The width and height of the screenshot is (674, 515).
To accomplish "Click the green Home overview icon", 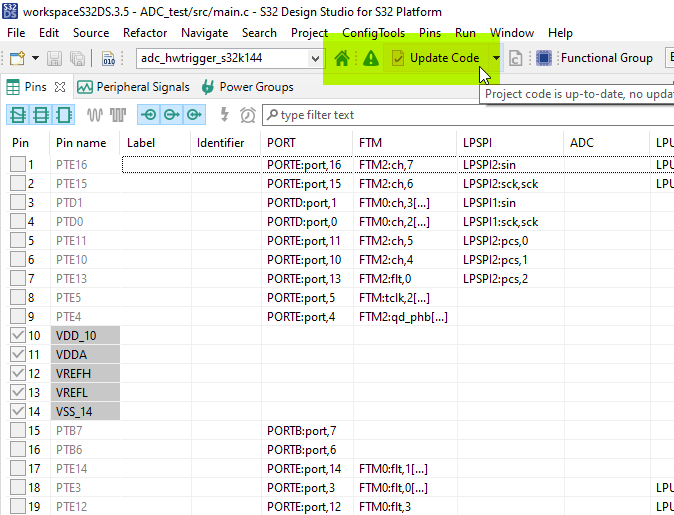I will (342, 58).
